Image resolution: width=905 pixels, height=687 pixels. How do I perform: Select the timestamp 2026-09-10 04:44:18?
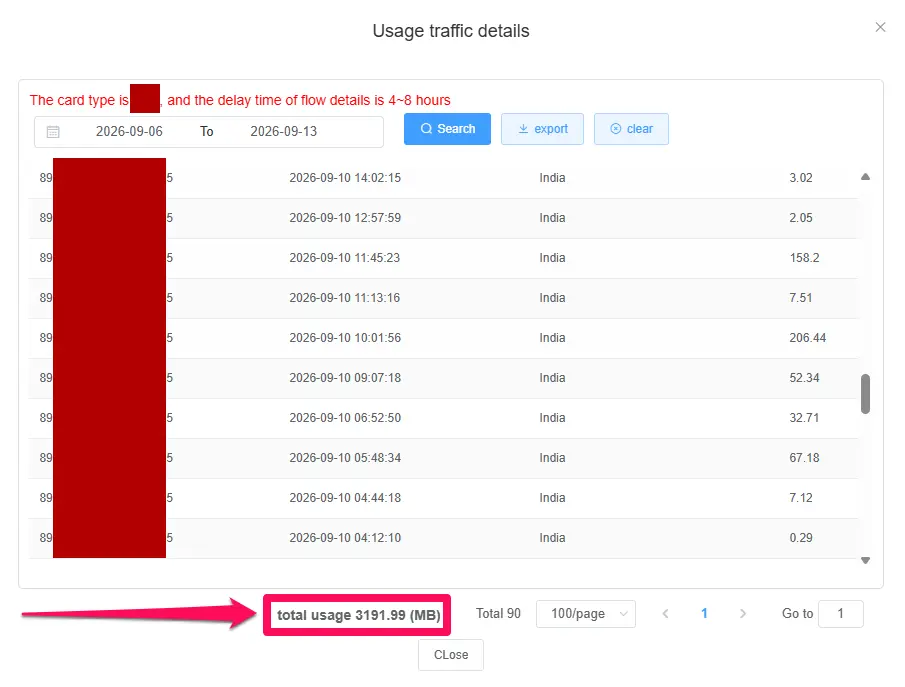pos(345,498)
